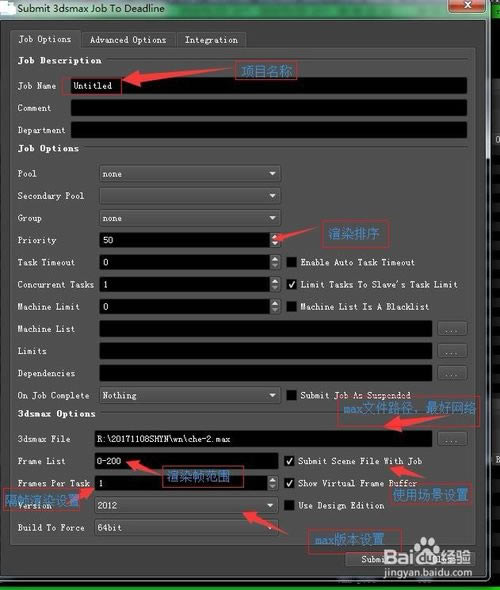
Task: Adjust the Priority stepper arrows
Action: coord(275,240)
